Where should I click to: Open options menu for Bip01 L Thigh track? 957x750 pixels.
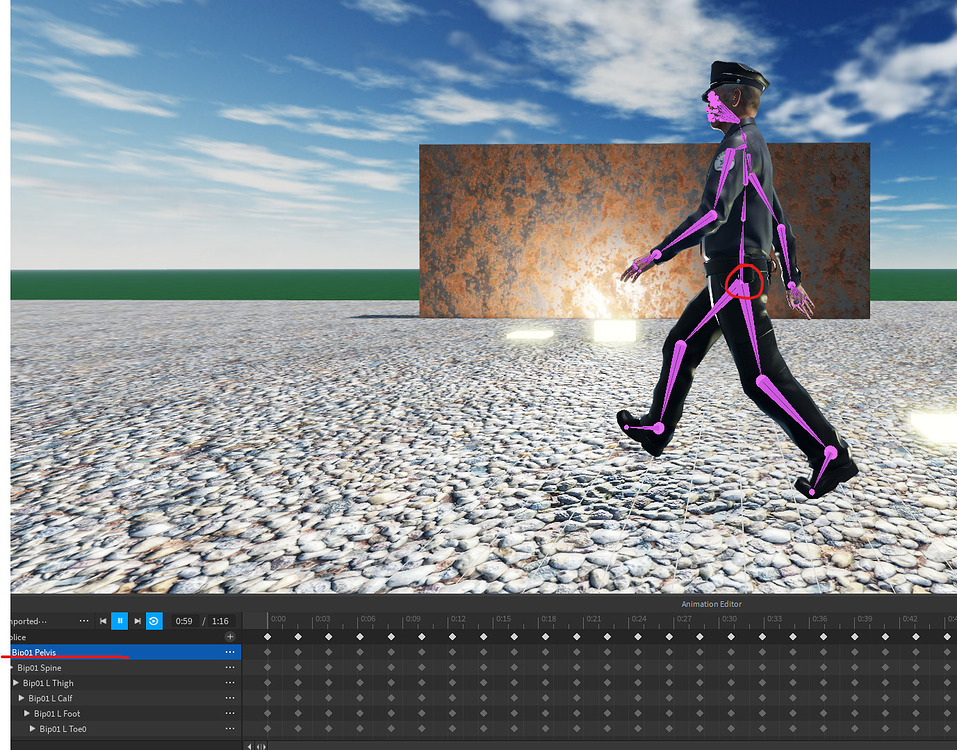(x=230, y=683)
